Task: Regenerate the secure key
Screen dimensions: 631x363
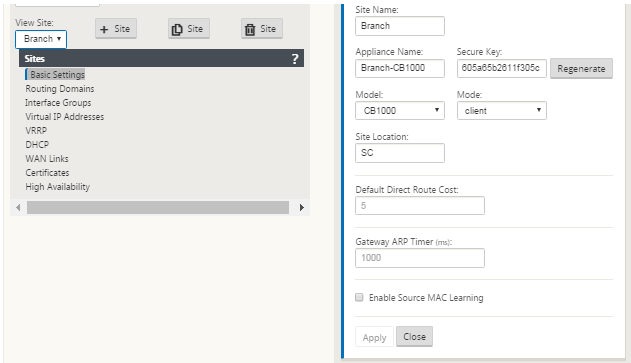Action: pos(581,69)
